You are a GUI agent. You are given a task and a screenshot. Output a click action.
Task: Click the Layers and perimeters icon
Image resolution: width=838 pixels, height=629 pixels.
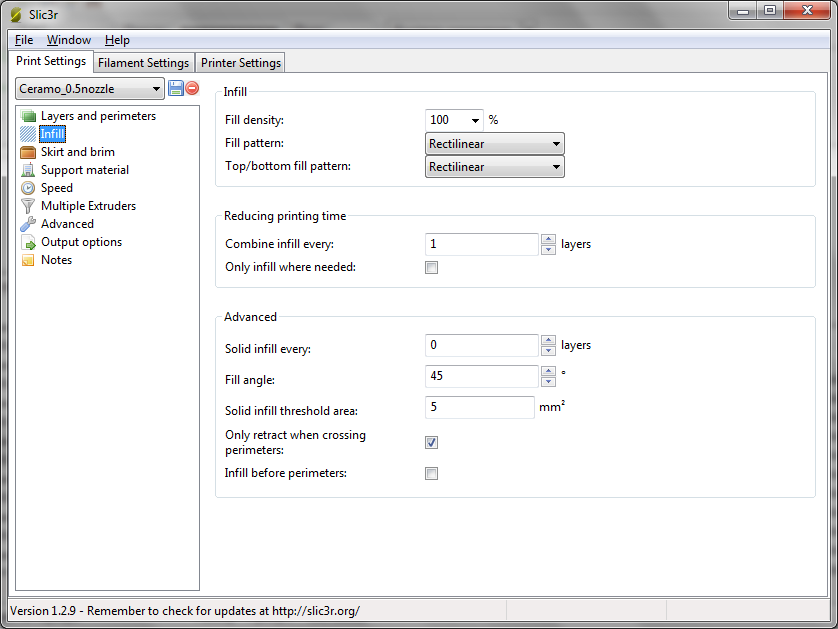point(28,116)
